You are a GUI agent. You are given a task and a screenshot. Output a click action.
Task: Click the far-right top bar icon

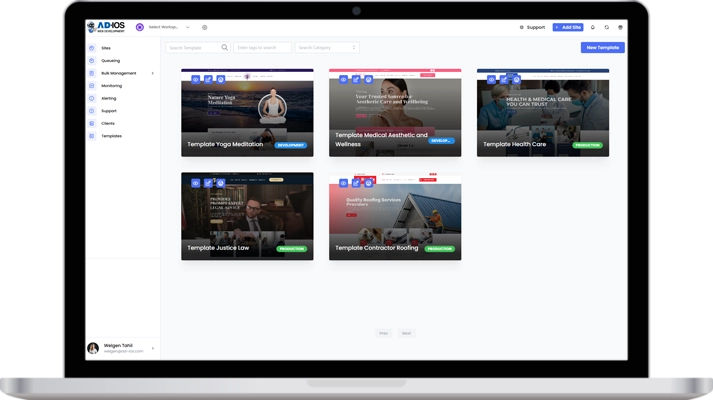pyautogui.click(x=620, y=27)
